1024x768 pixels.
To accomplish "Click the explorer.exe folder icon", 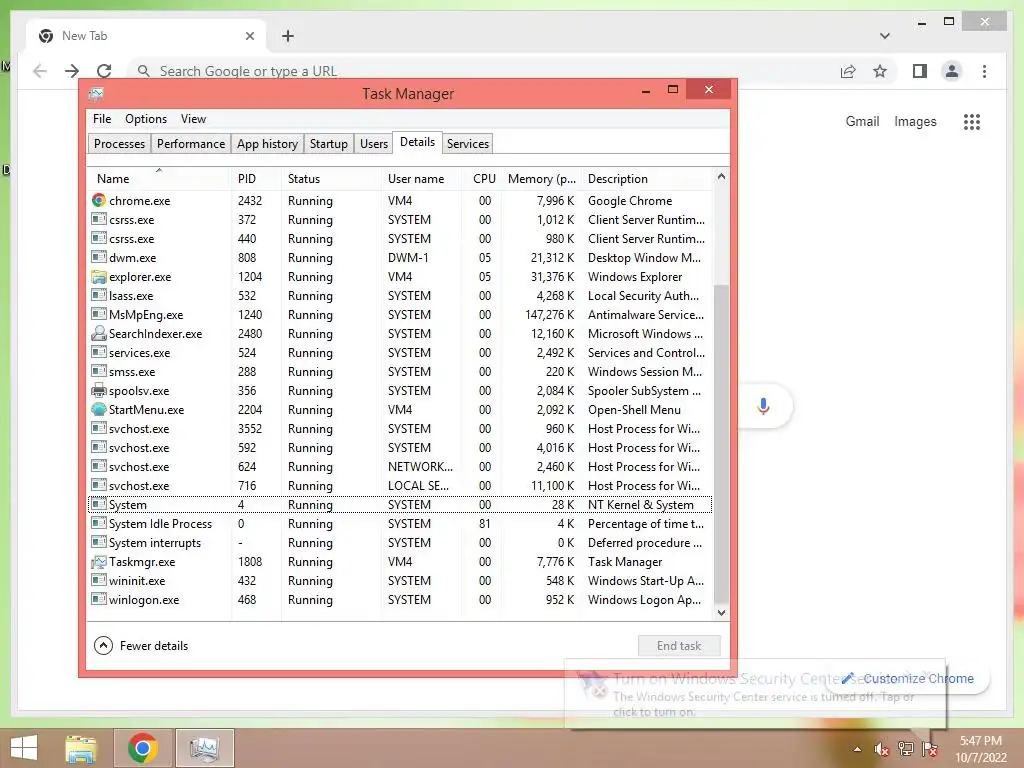I will (99, 276).
